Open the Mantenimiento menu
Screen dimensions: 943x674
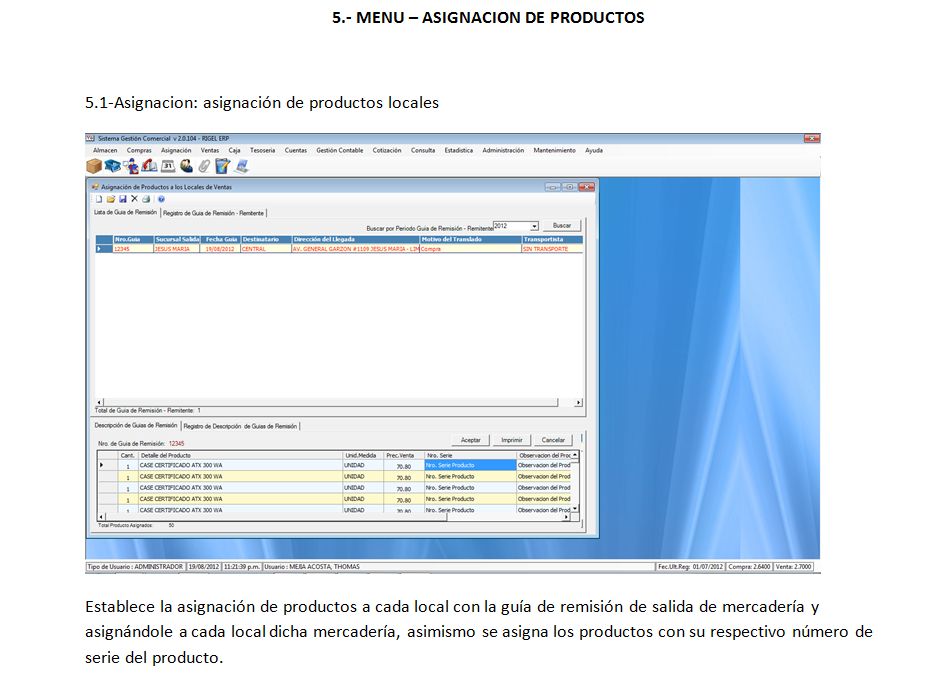point(554,150)
